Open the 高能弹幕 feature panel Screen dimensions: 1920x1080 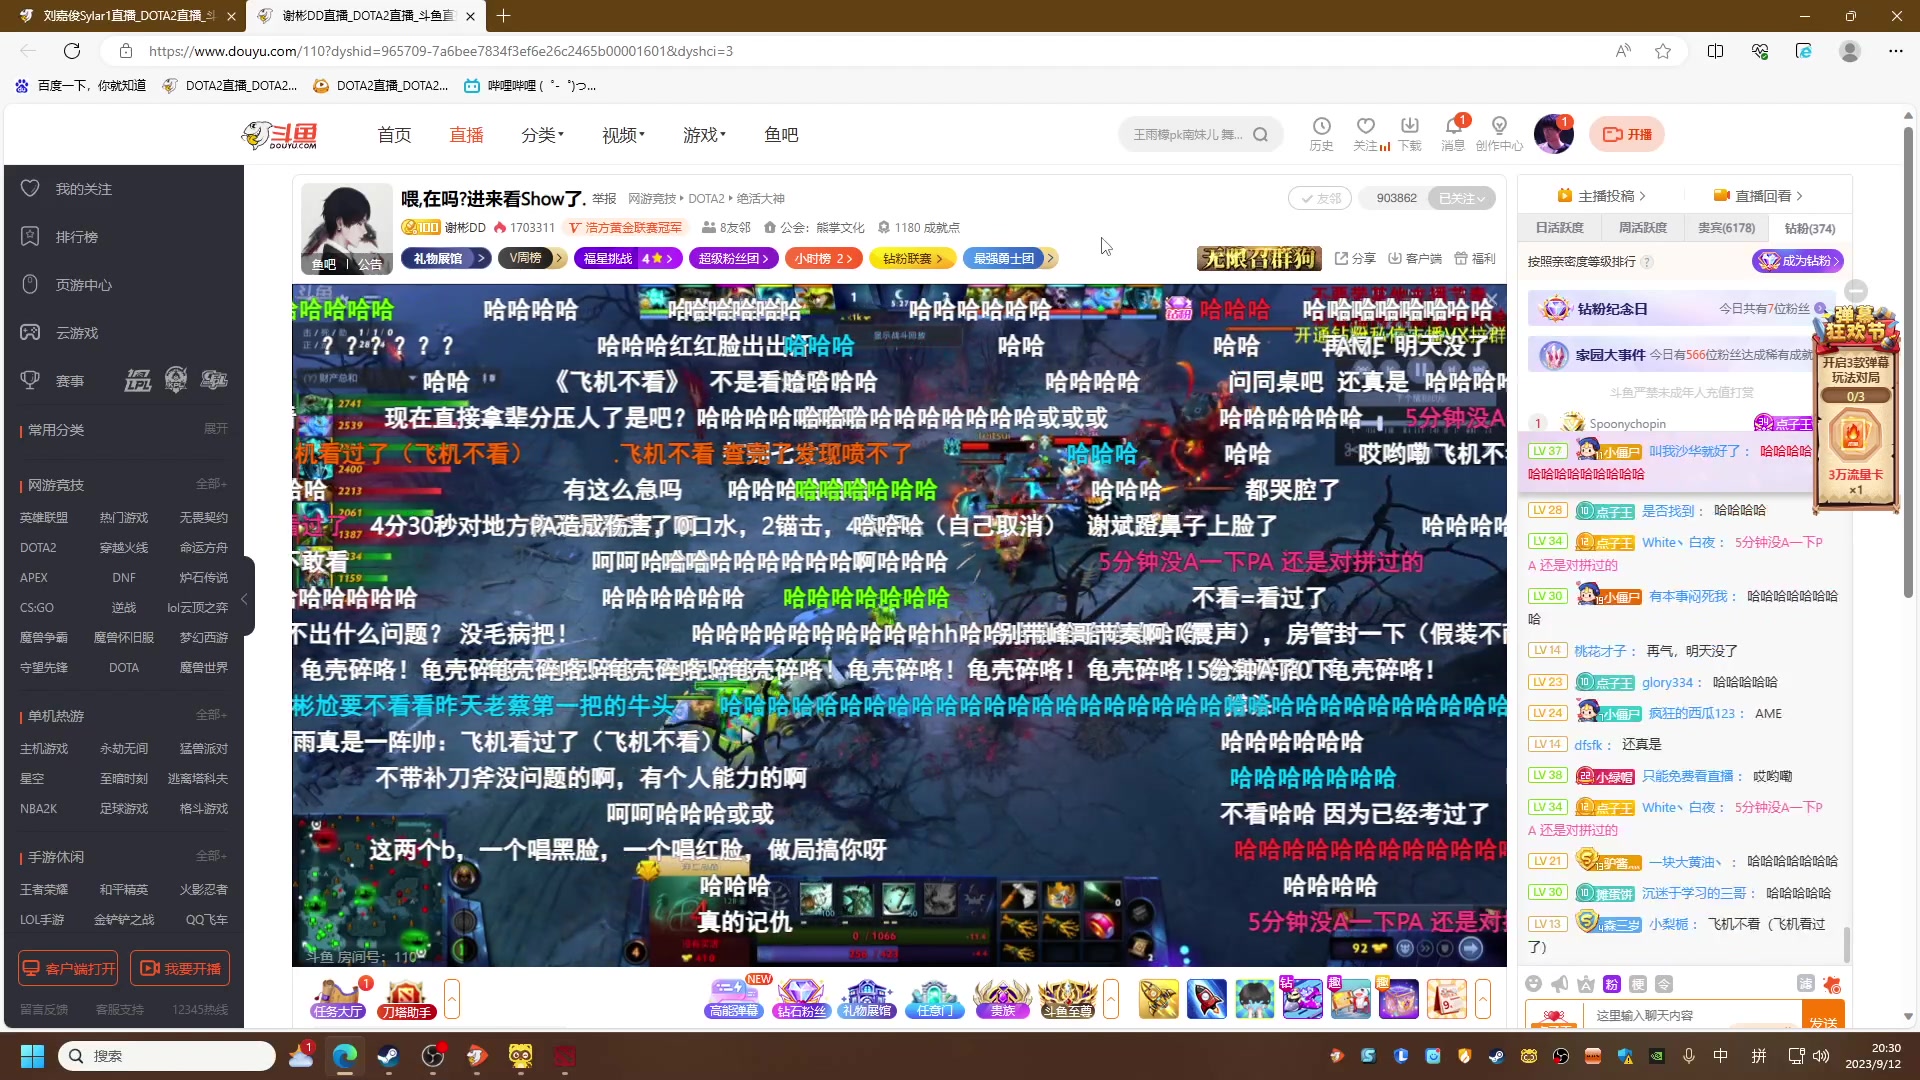(733, 998)
